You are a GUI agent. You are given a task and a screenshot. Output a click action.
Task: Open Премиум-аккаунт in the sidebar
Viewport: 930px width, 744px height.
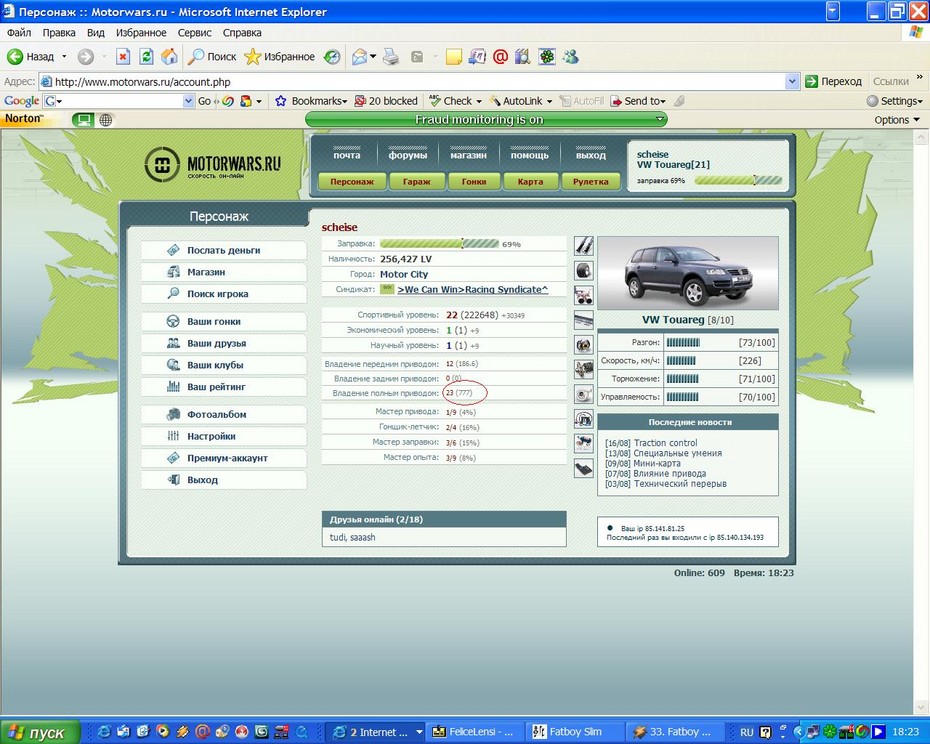224,458
